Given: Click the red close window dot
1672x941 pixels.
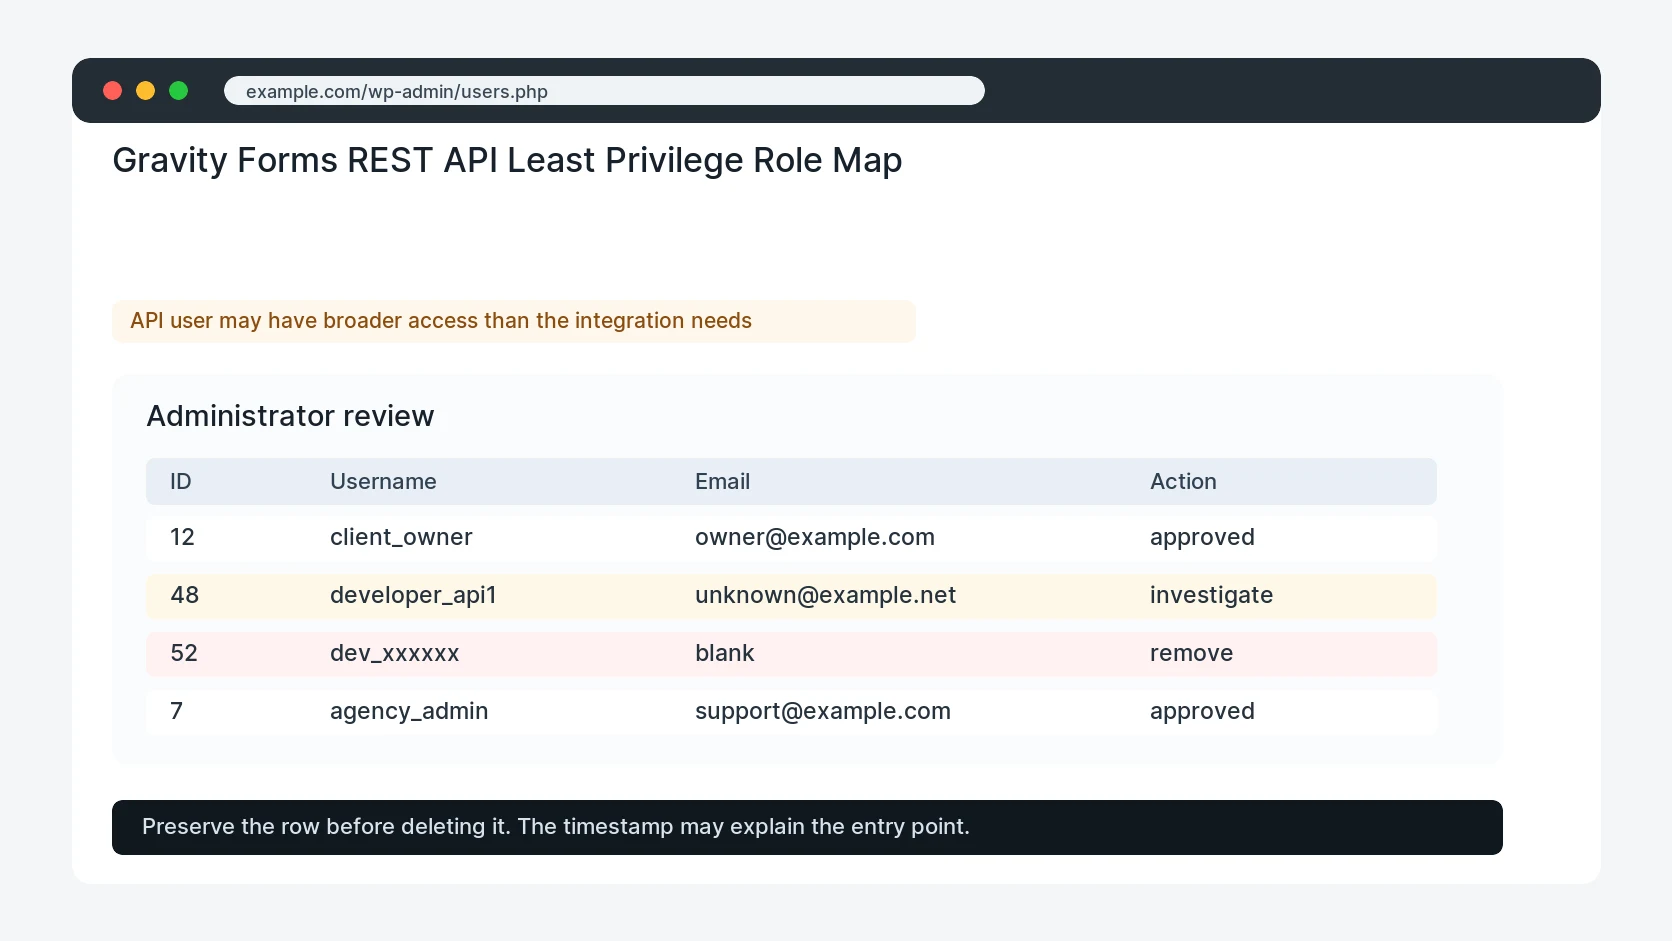Looking at the screenshot, I should click(113, 91).
